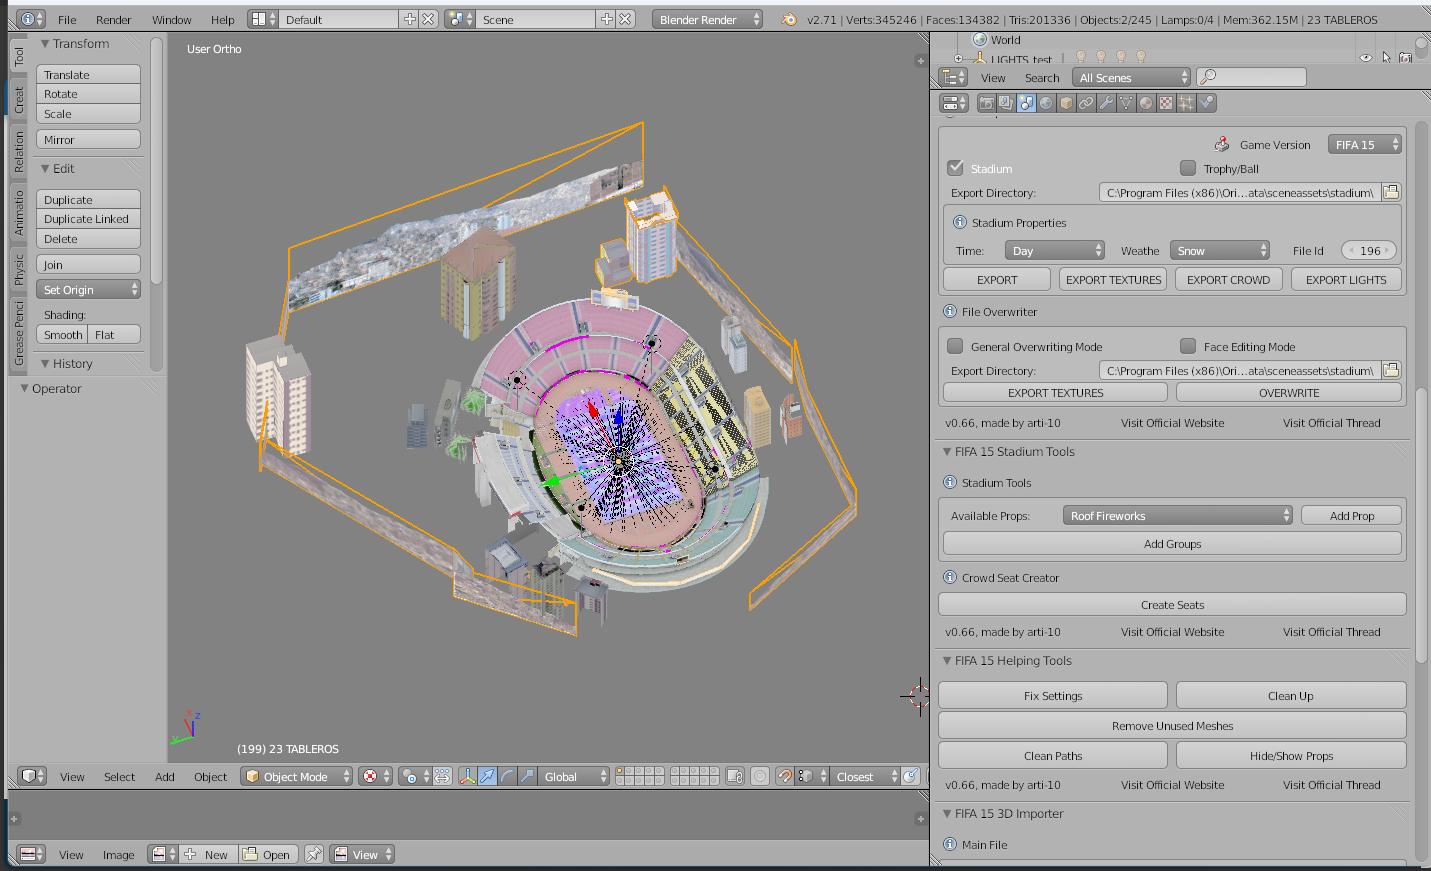The height and width of the screenshot is (871, 1431).
Task: Click folder icon beside Stadium Export Directory
Action: pos(1391,192)
